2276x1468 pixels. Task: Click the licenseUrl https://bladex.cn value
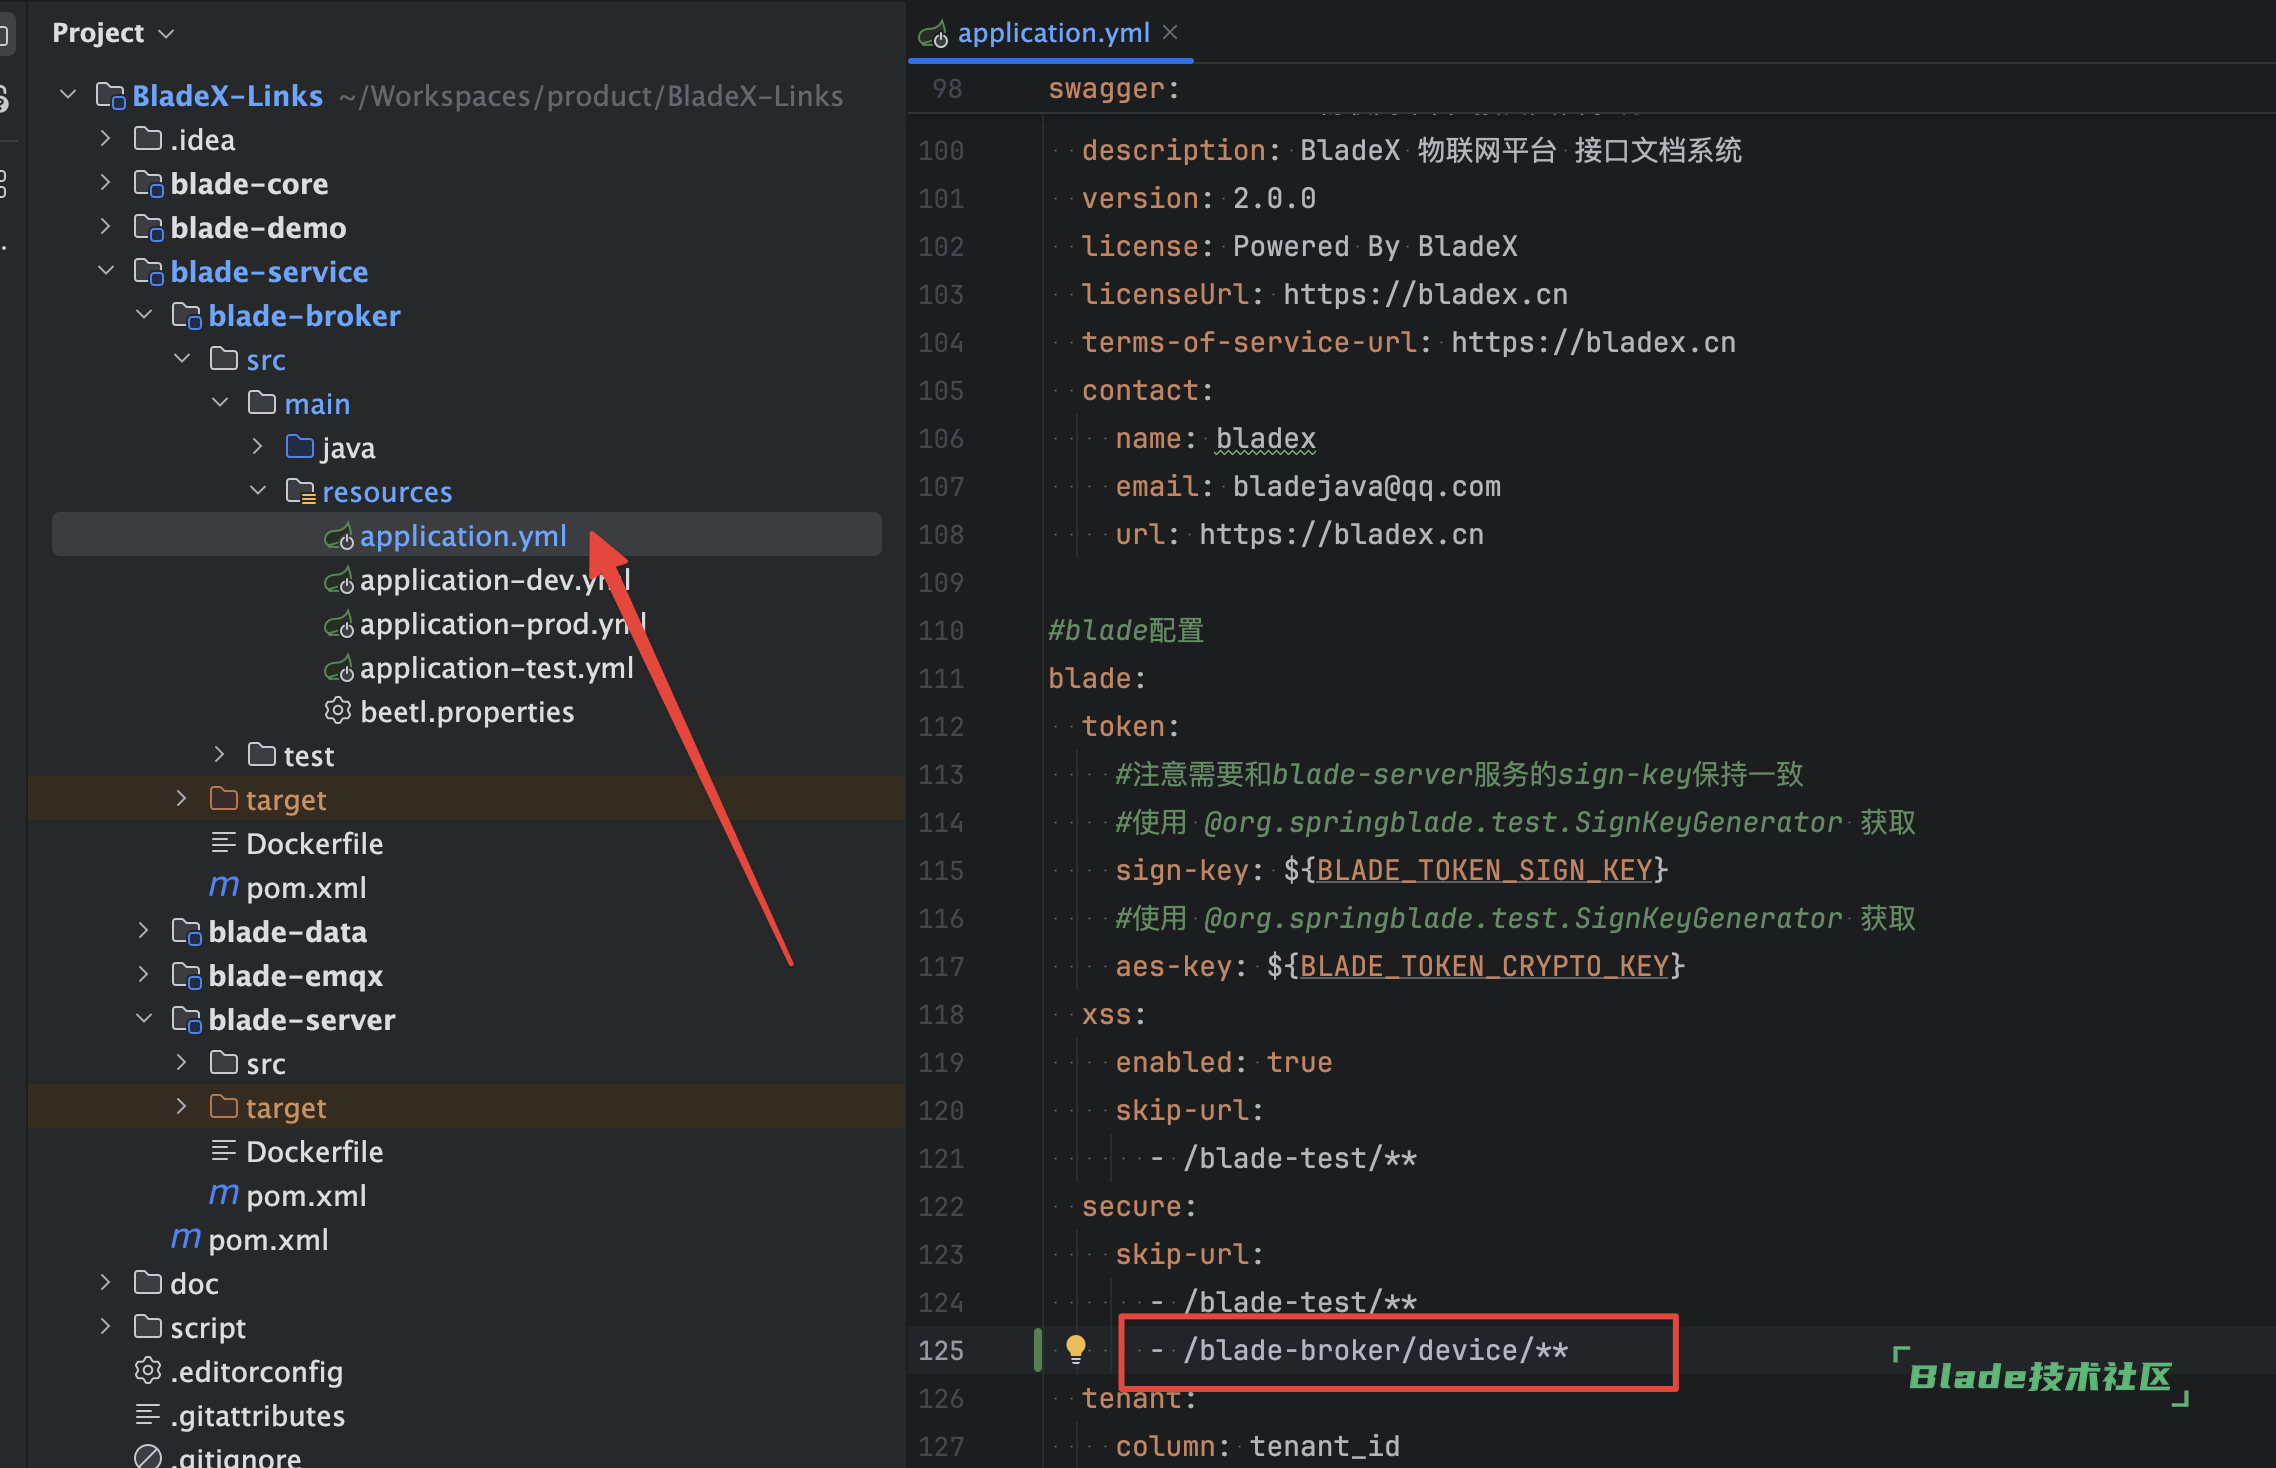pyautogui.click(x=1425, y=294)
